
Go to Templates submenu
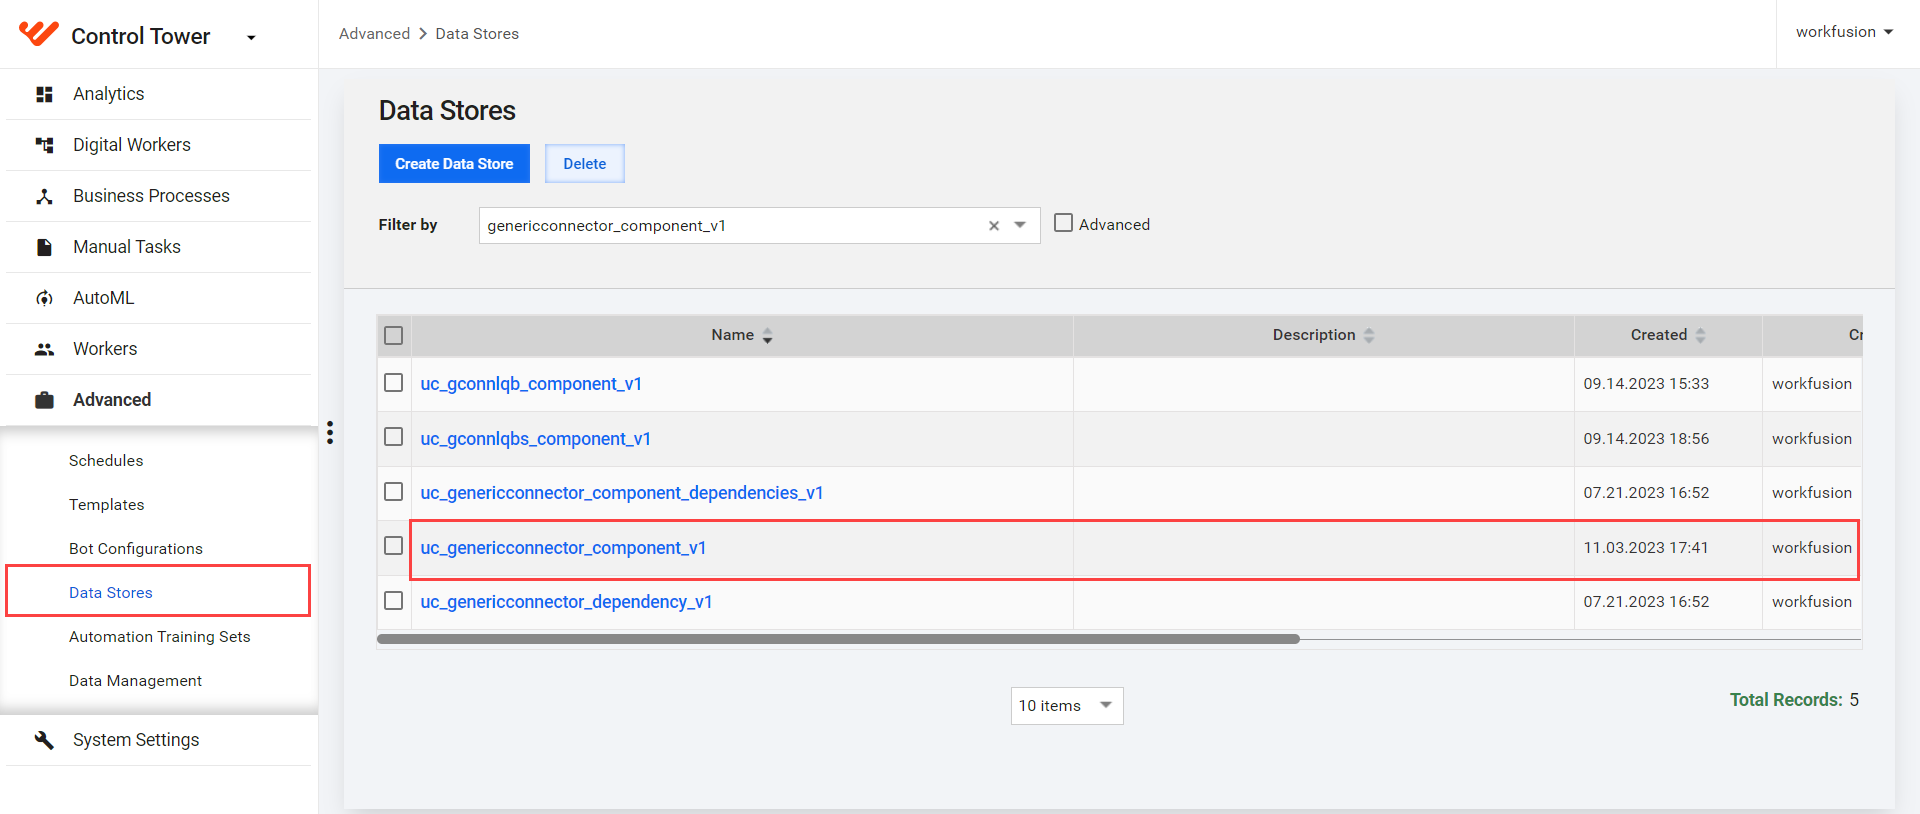(107, 505)
